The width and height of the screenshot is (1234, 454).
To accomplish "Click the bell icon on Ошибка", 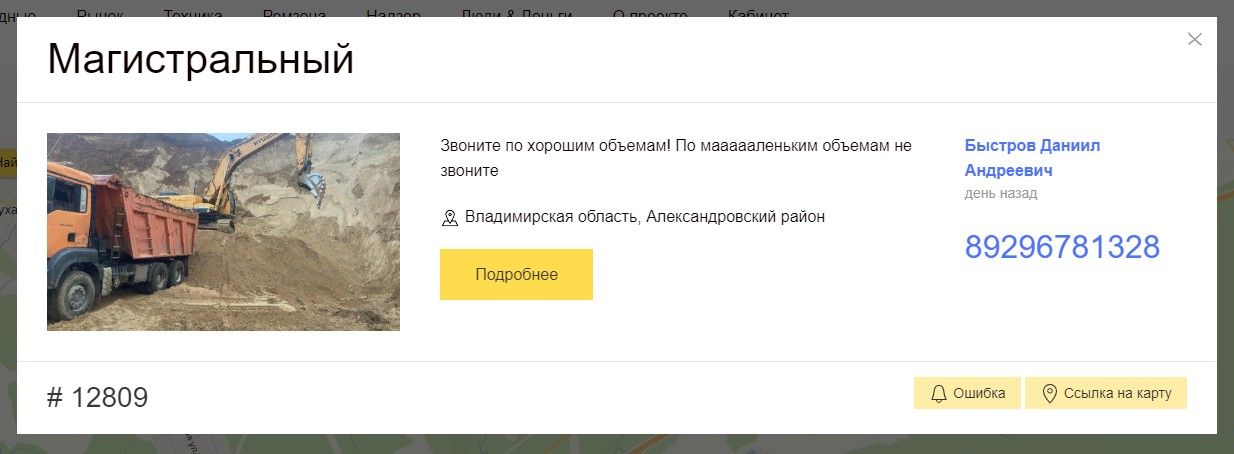I will (x=938, y=393).
